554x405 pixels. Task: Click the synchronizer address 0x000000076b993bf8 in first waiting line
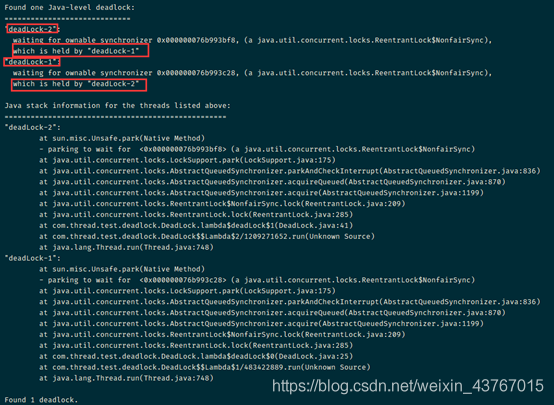[196, 40]
